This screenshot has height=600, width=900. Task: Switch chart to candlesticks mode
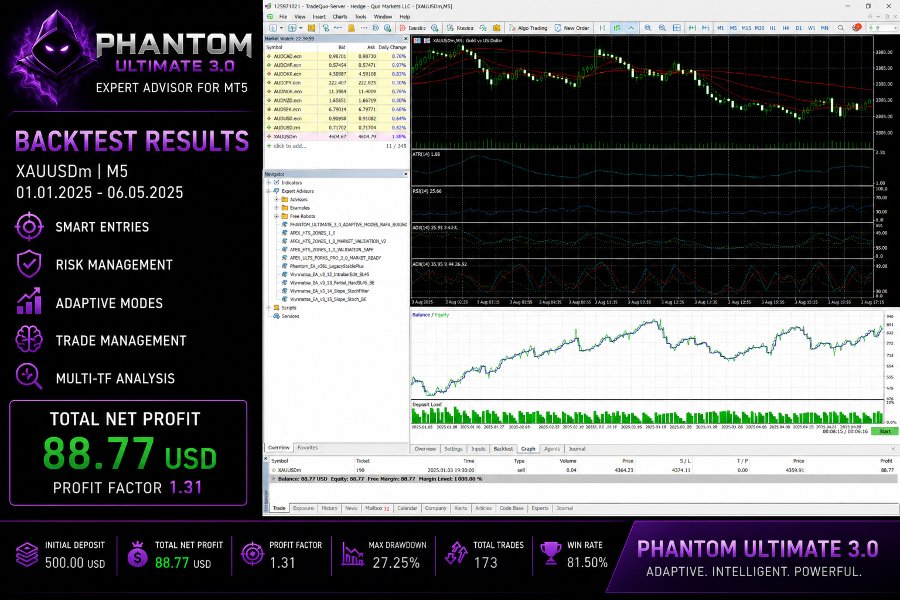[x=616, y=28]
